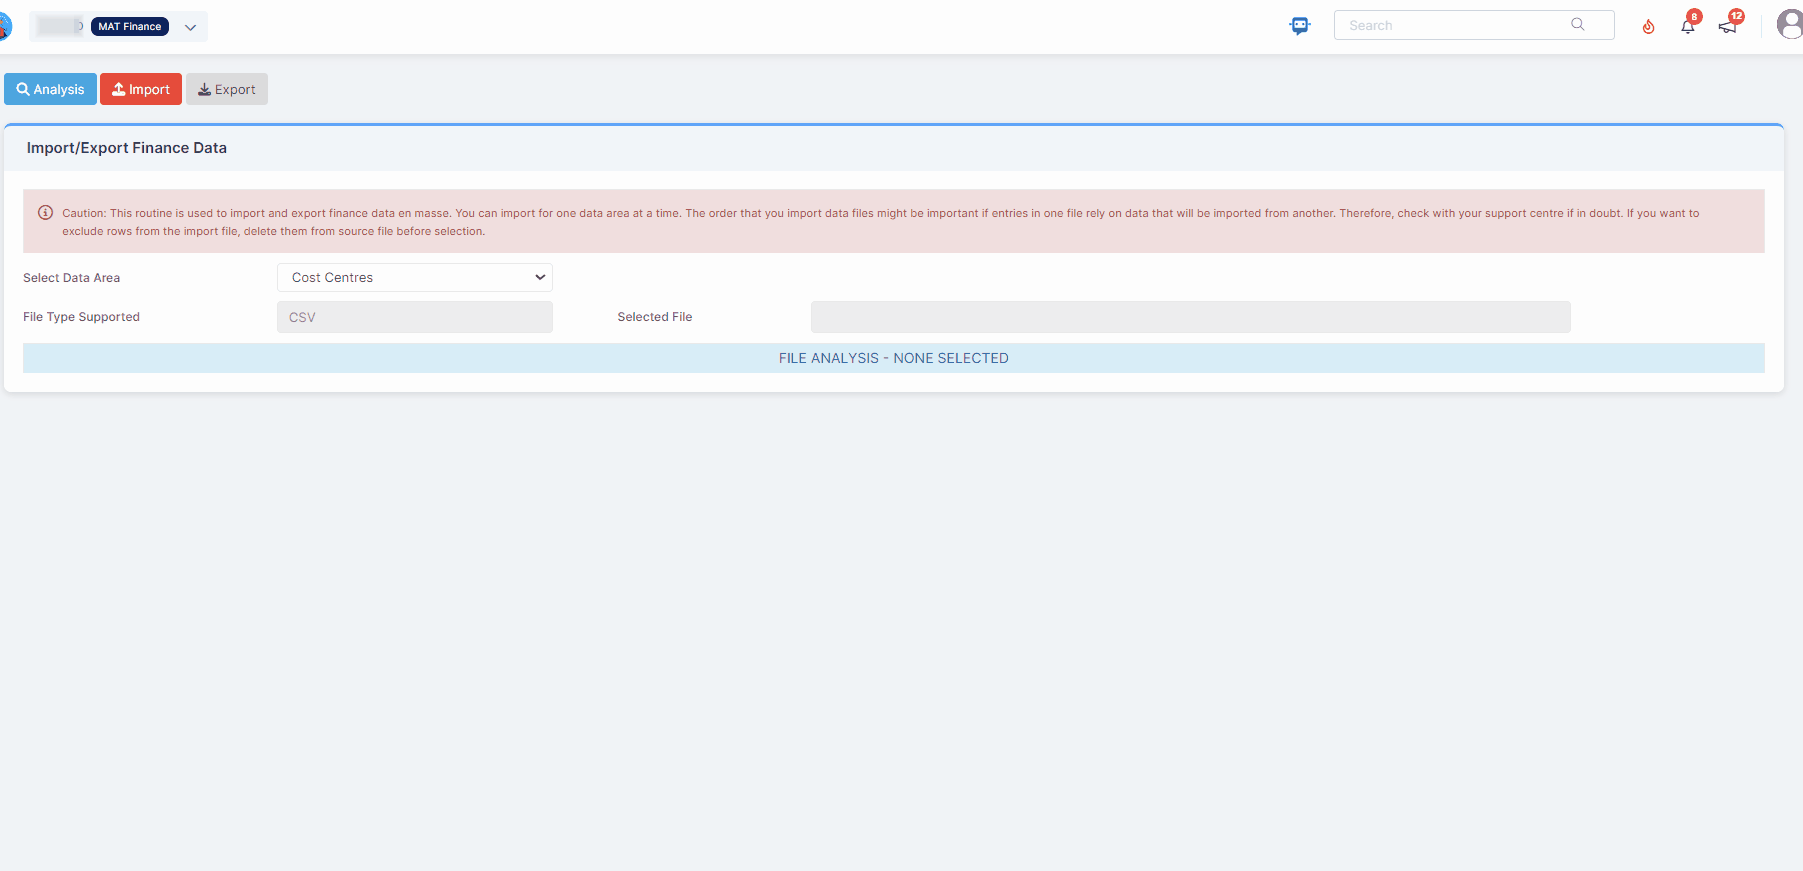Click the Select Data Area label
The height and width of the screenshot is (871, 1803).
pyautogui.click(x=71, y=278)
